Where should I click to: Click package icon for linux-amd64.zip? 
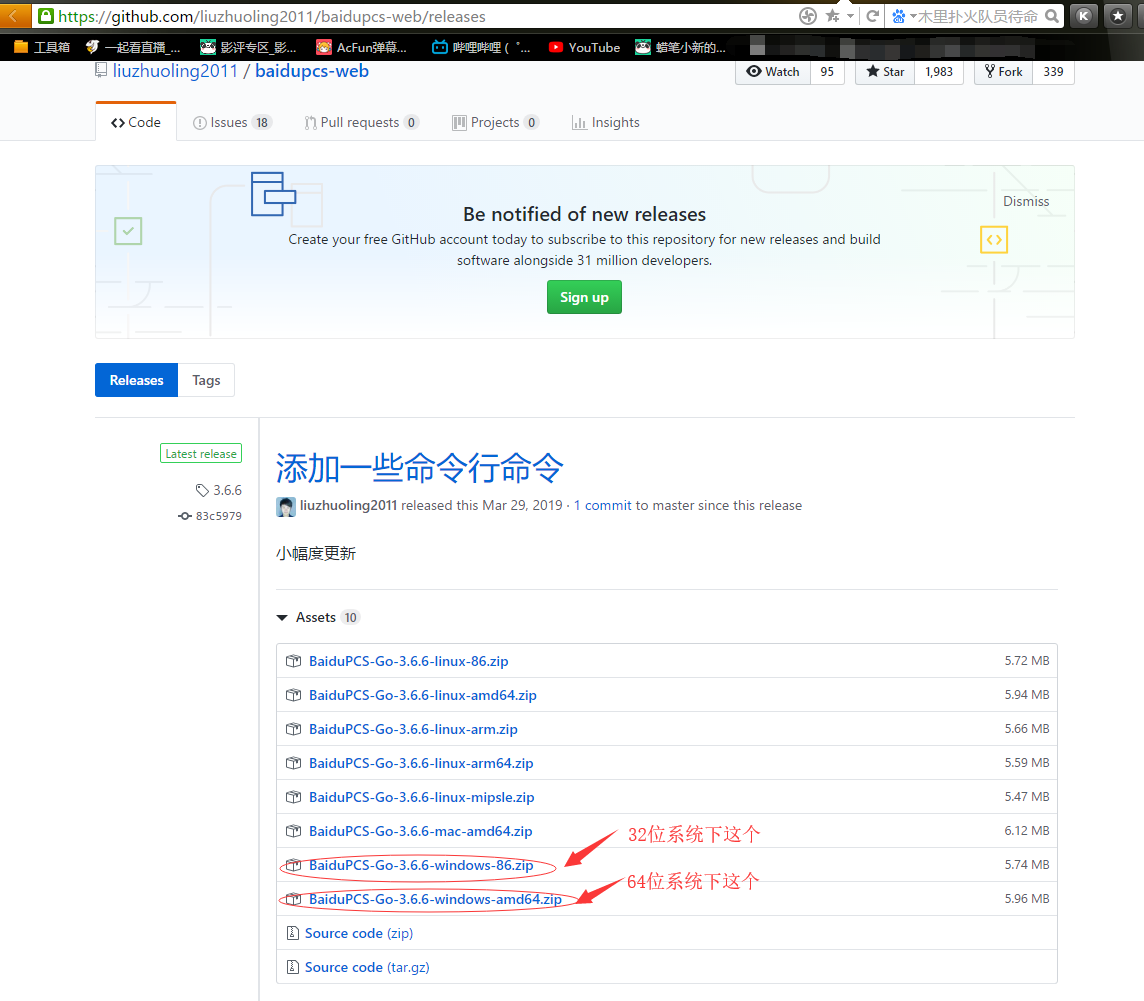pos(293,695)
